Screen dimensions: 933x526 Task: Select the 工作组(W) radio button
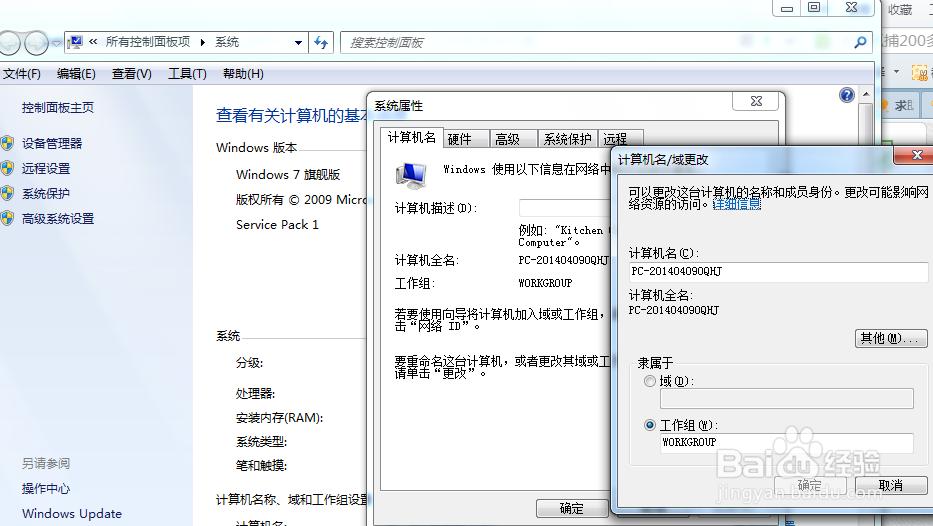click(x=650, y=425)
